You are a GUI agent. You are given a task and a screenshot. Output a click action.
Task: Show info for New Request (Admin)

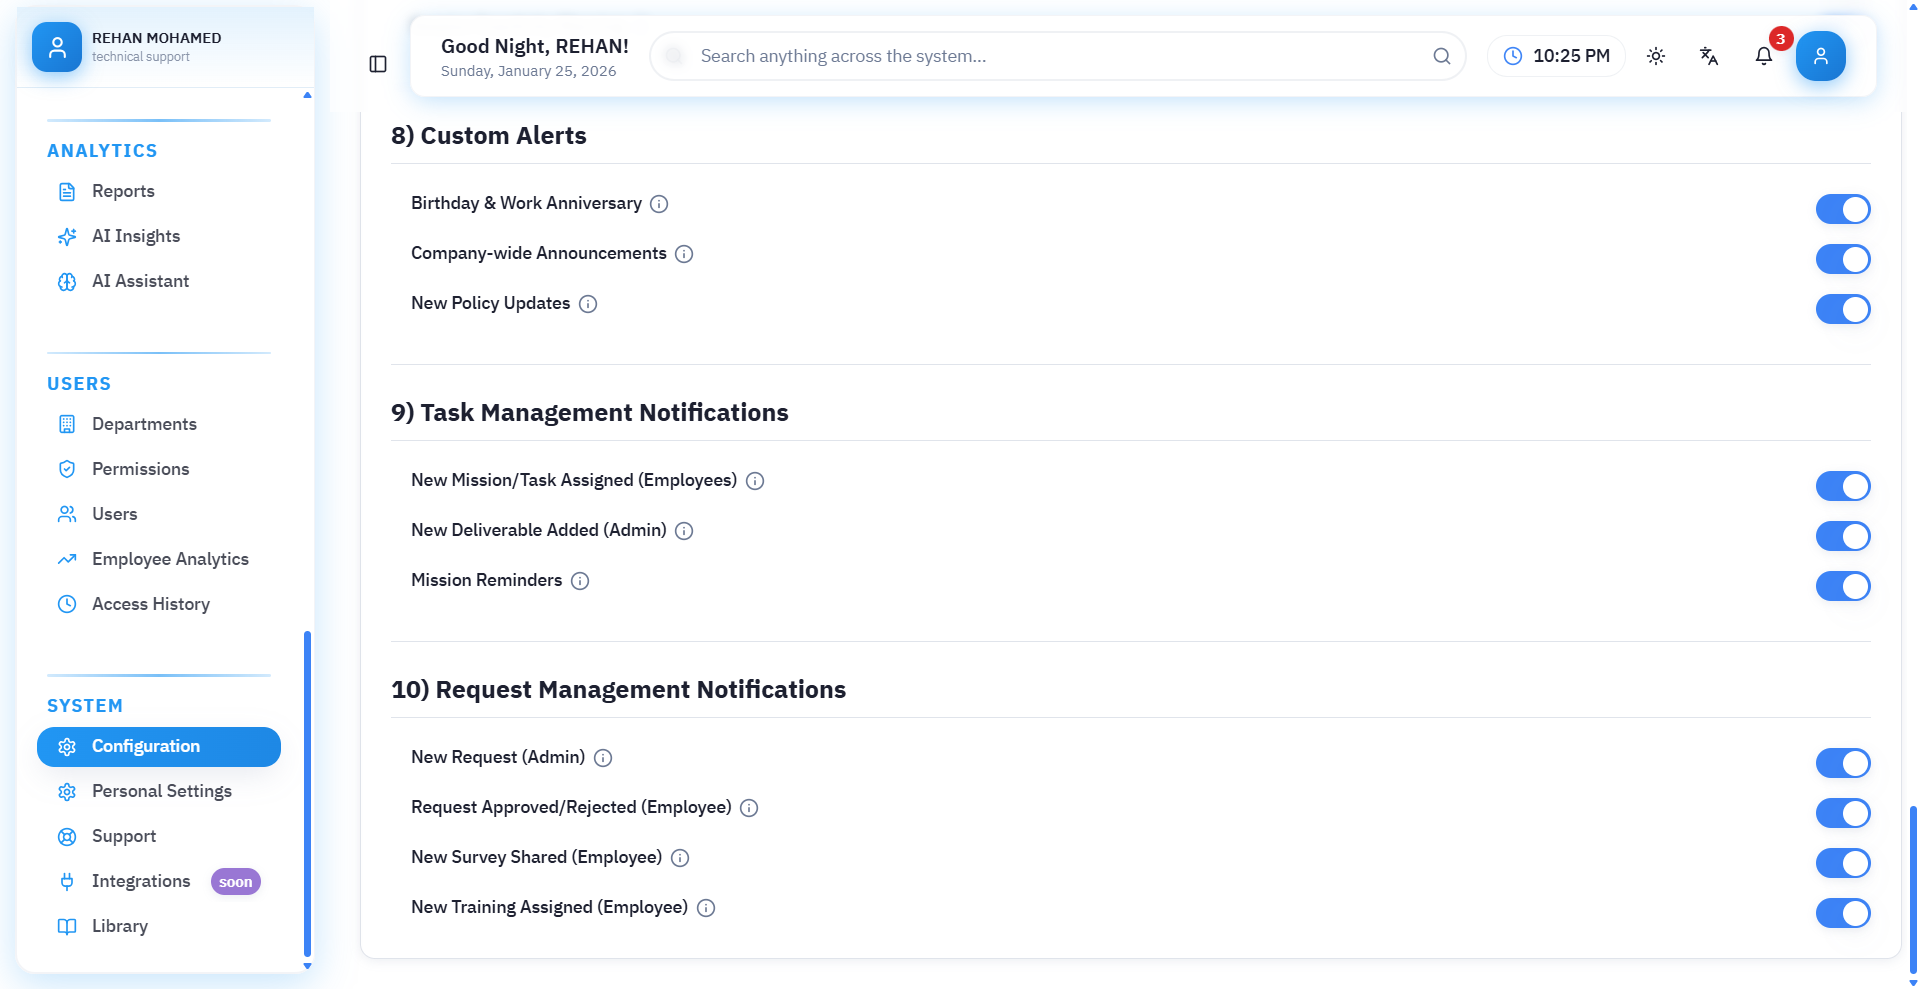coord(603,758)
